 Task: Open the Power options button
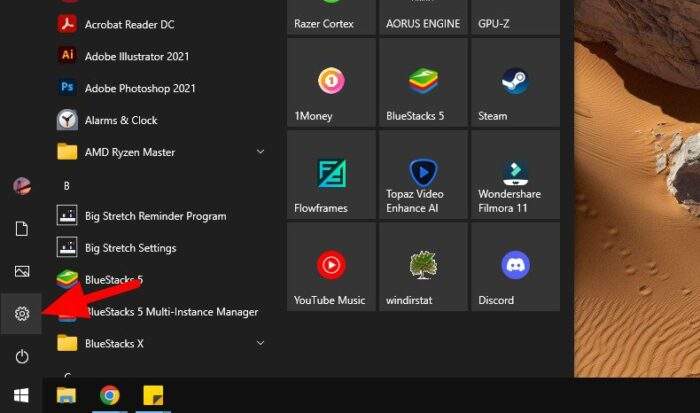[21, 356]
